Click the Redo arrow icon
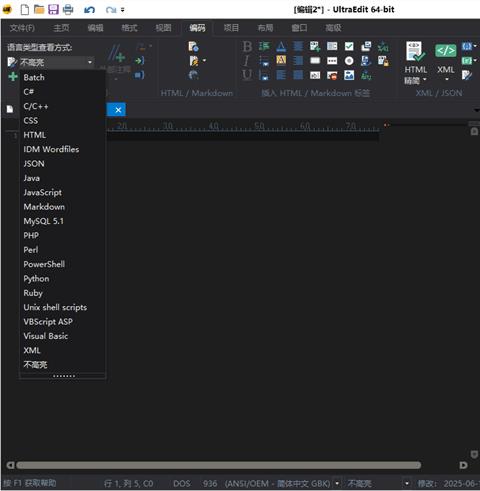The image size is (480, 491). [110, 10]
